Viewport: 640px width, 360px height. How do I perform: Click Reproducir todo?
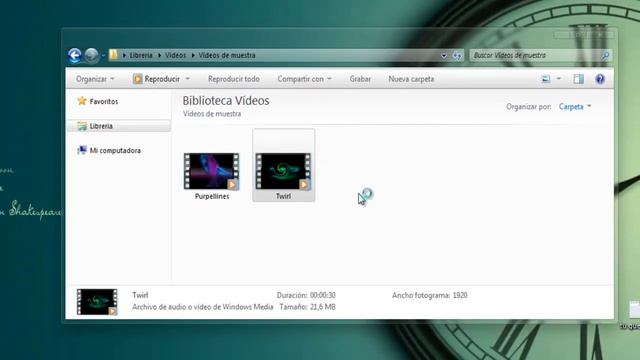pos(234,79)
